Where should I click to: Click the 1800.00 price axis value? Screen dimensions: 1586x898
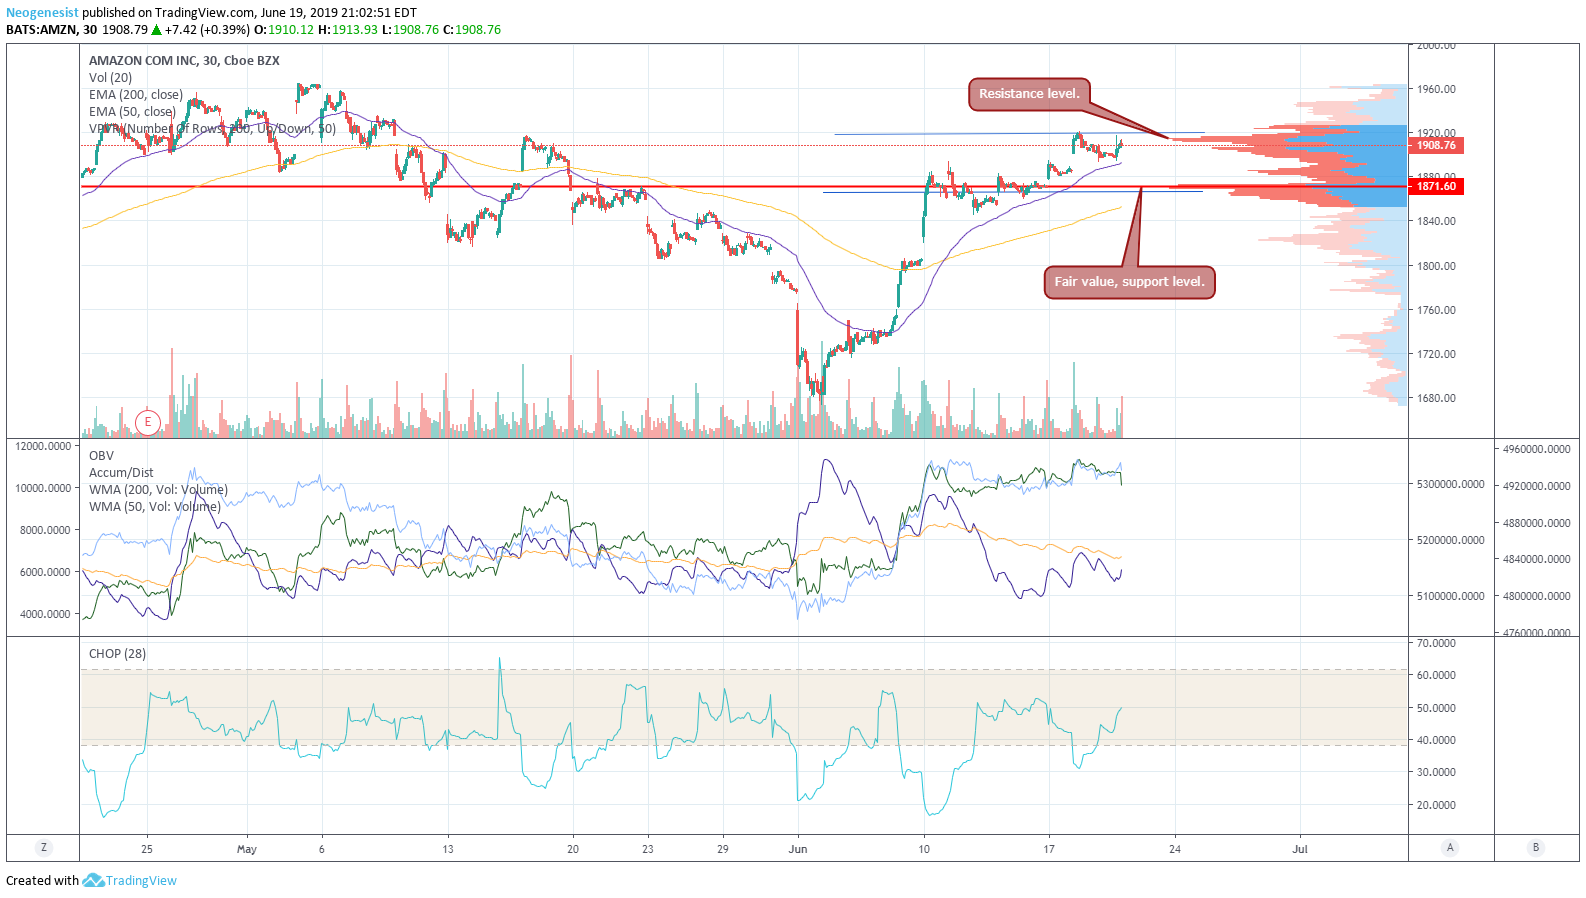1436,266
